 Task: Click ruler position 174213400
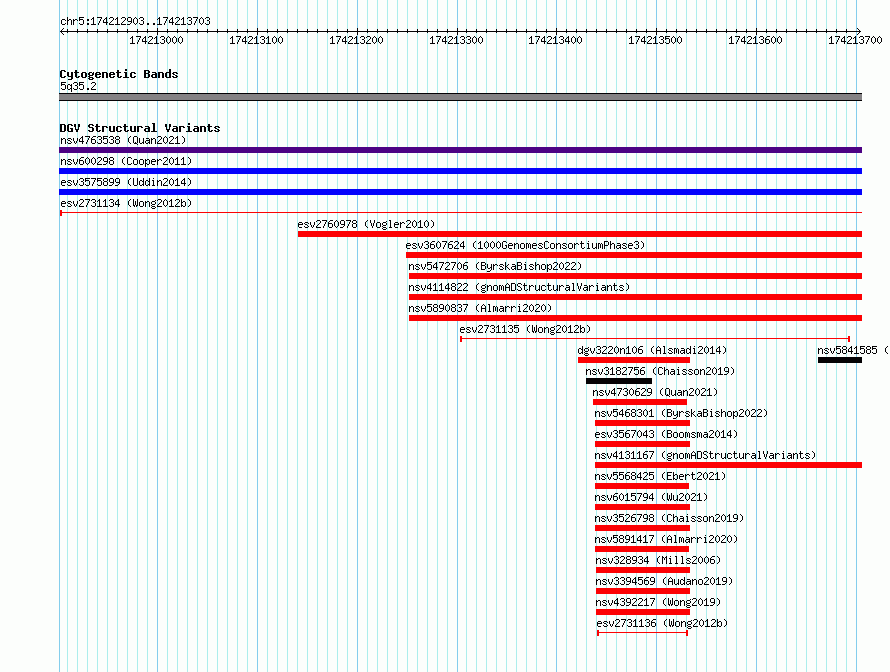[555, 40]
